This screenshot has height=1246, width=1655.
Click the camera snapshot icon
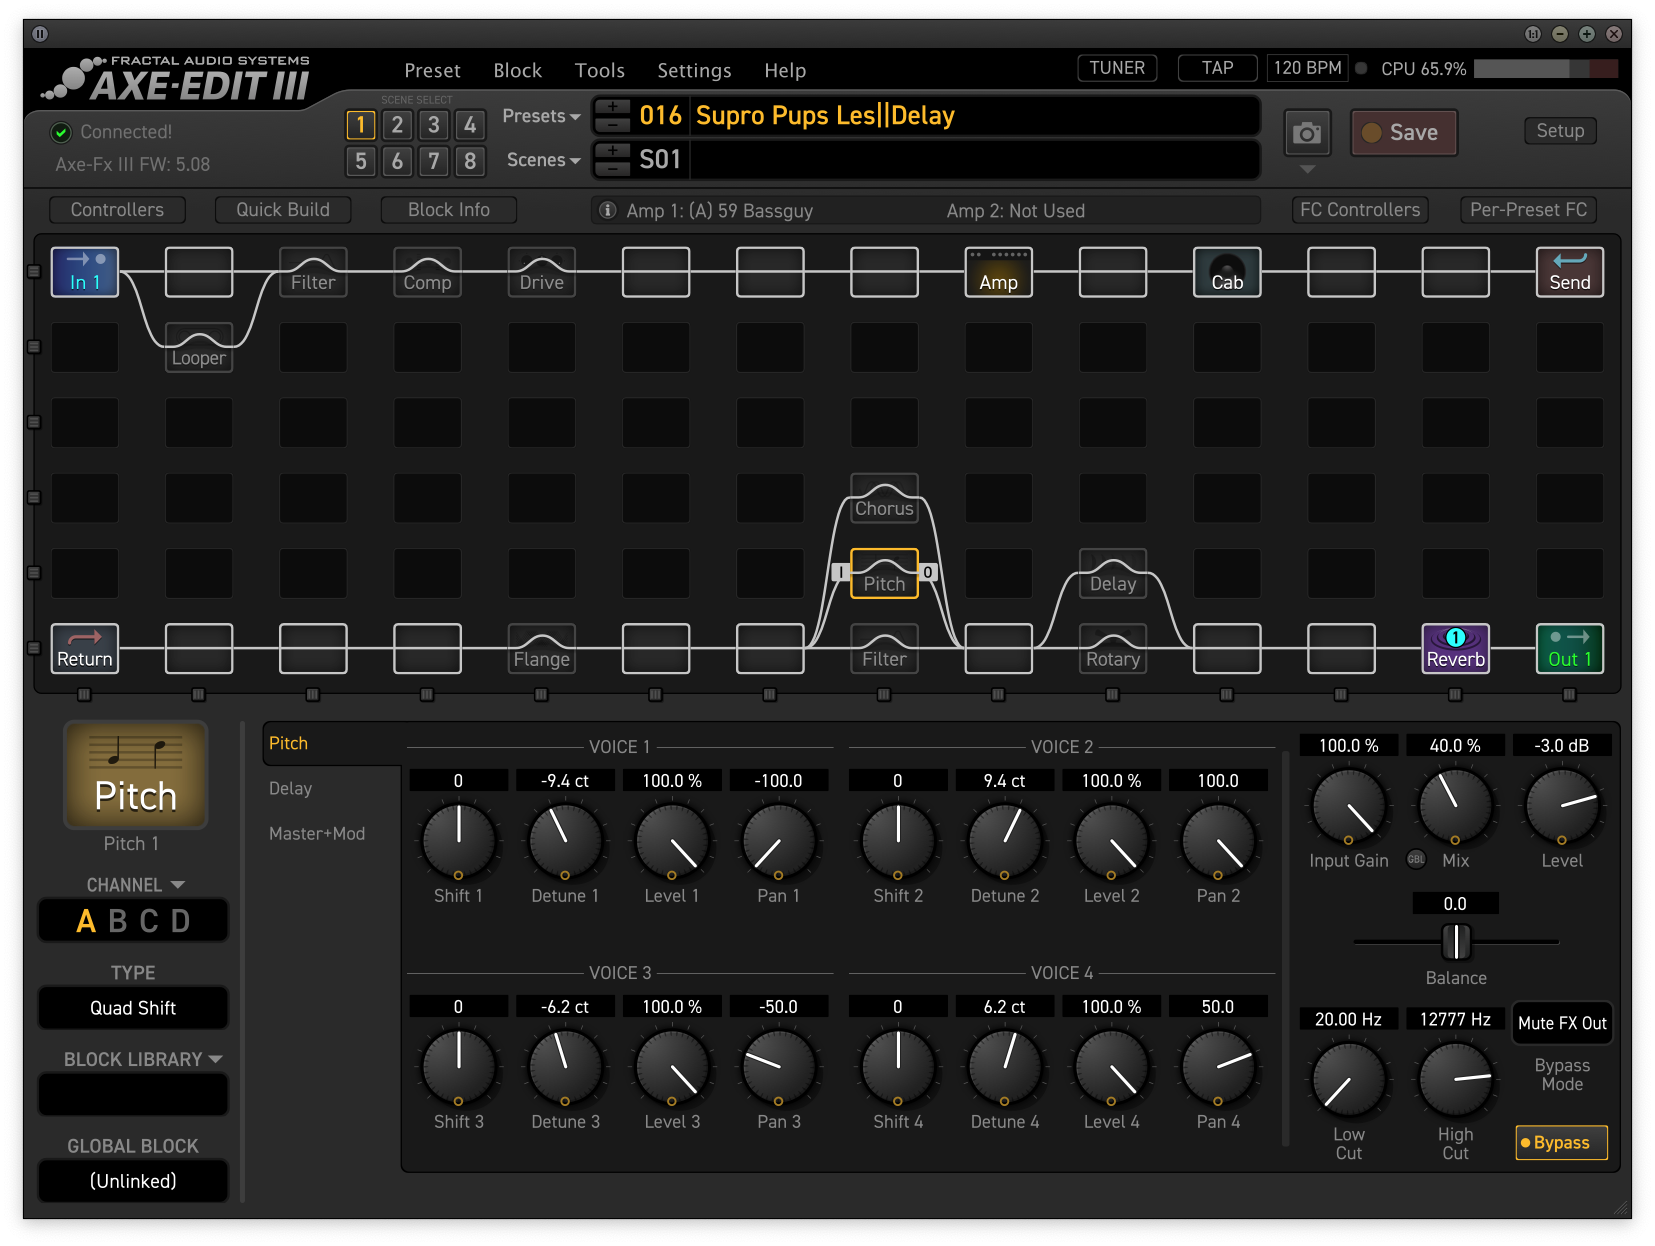tap(1307, 133)
